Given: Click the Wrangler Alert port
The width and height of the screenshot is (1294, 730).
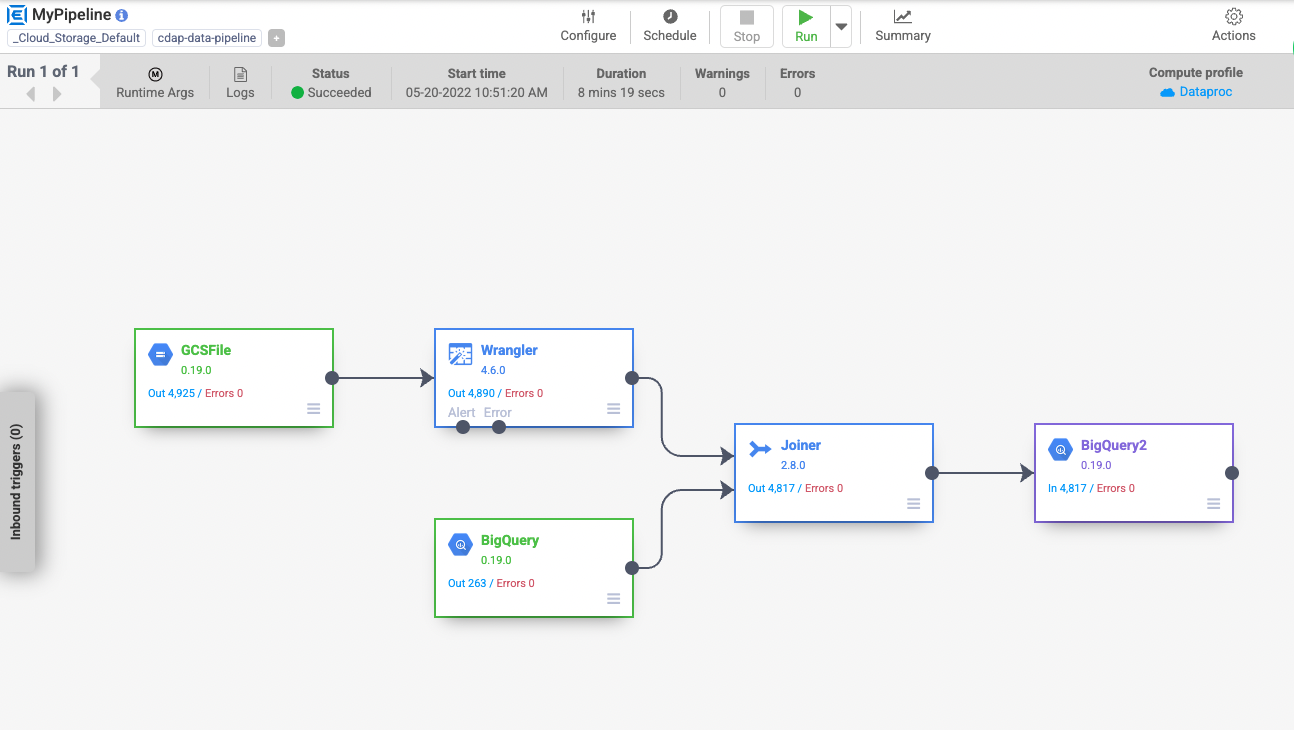Looking at the screenshot, I should pyautogui.click(x=463, y=427).
